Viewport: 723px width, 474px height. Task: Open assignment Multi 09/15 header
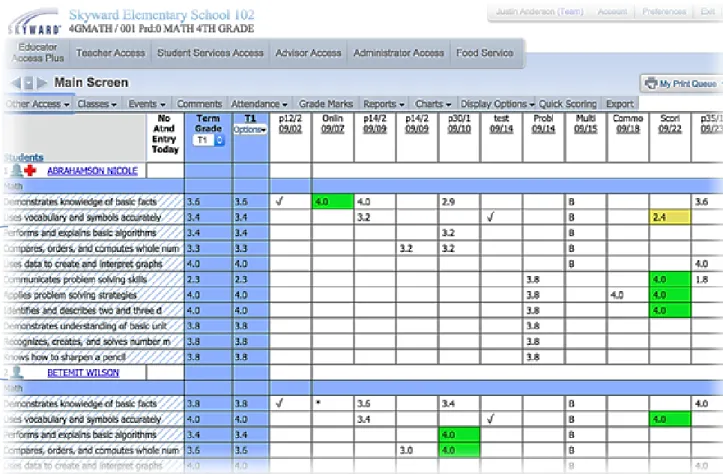pos(586,124)
